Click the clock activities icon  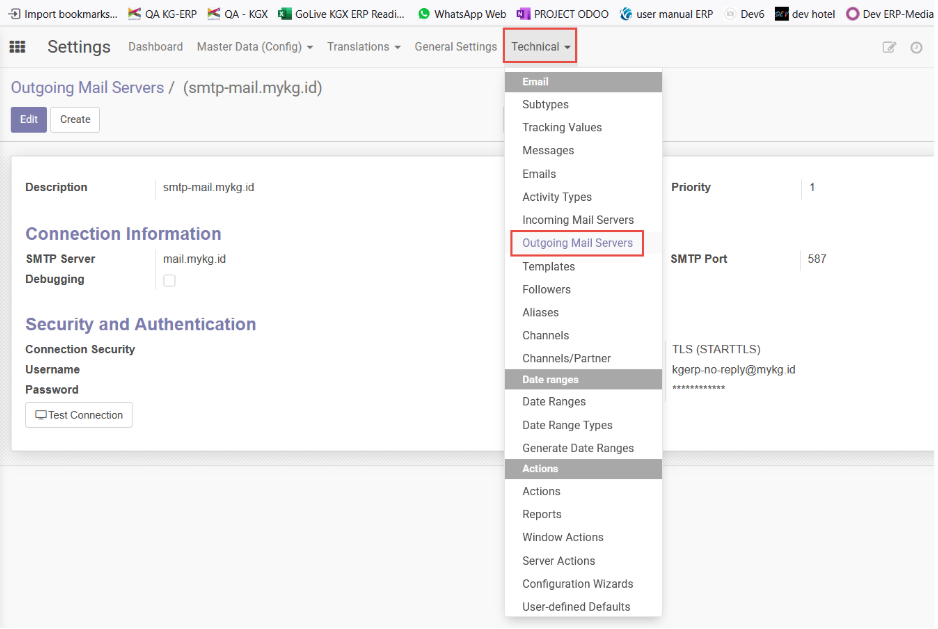(x=916, y=47)
